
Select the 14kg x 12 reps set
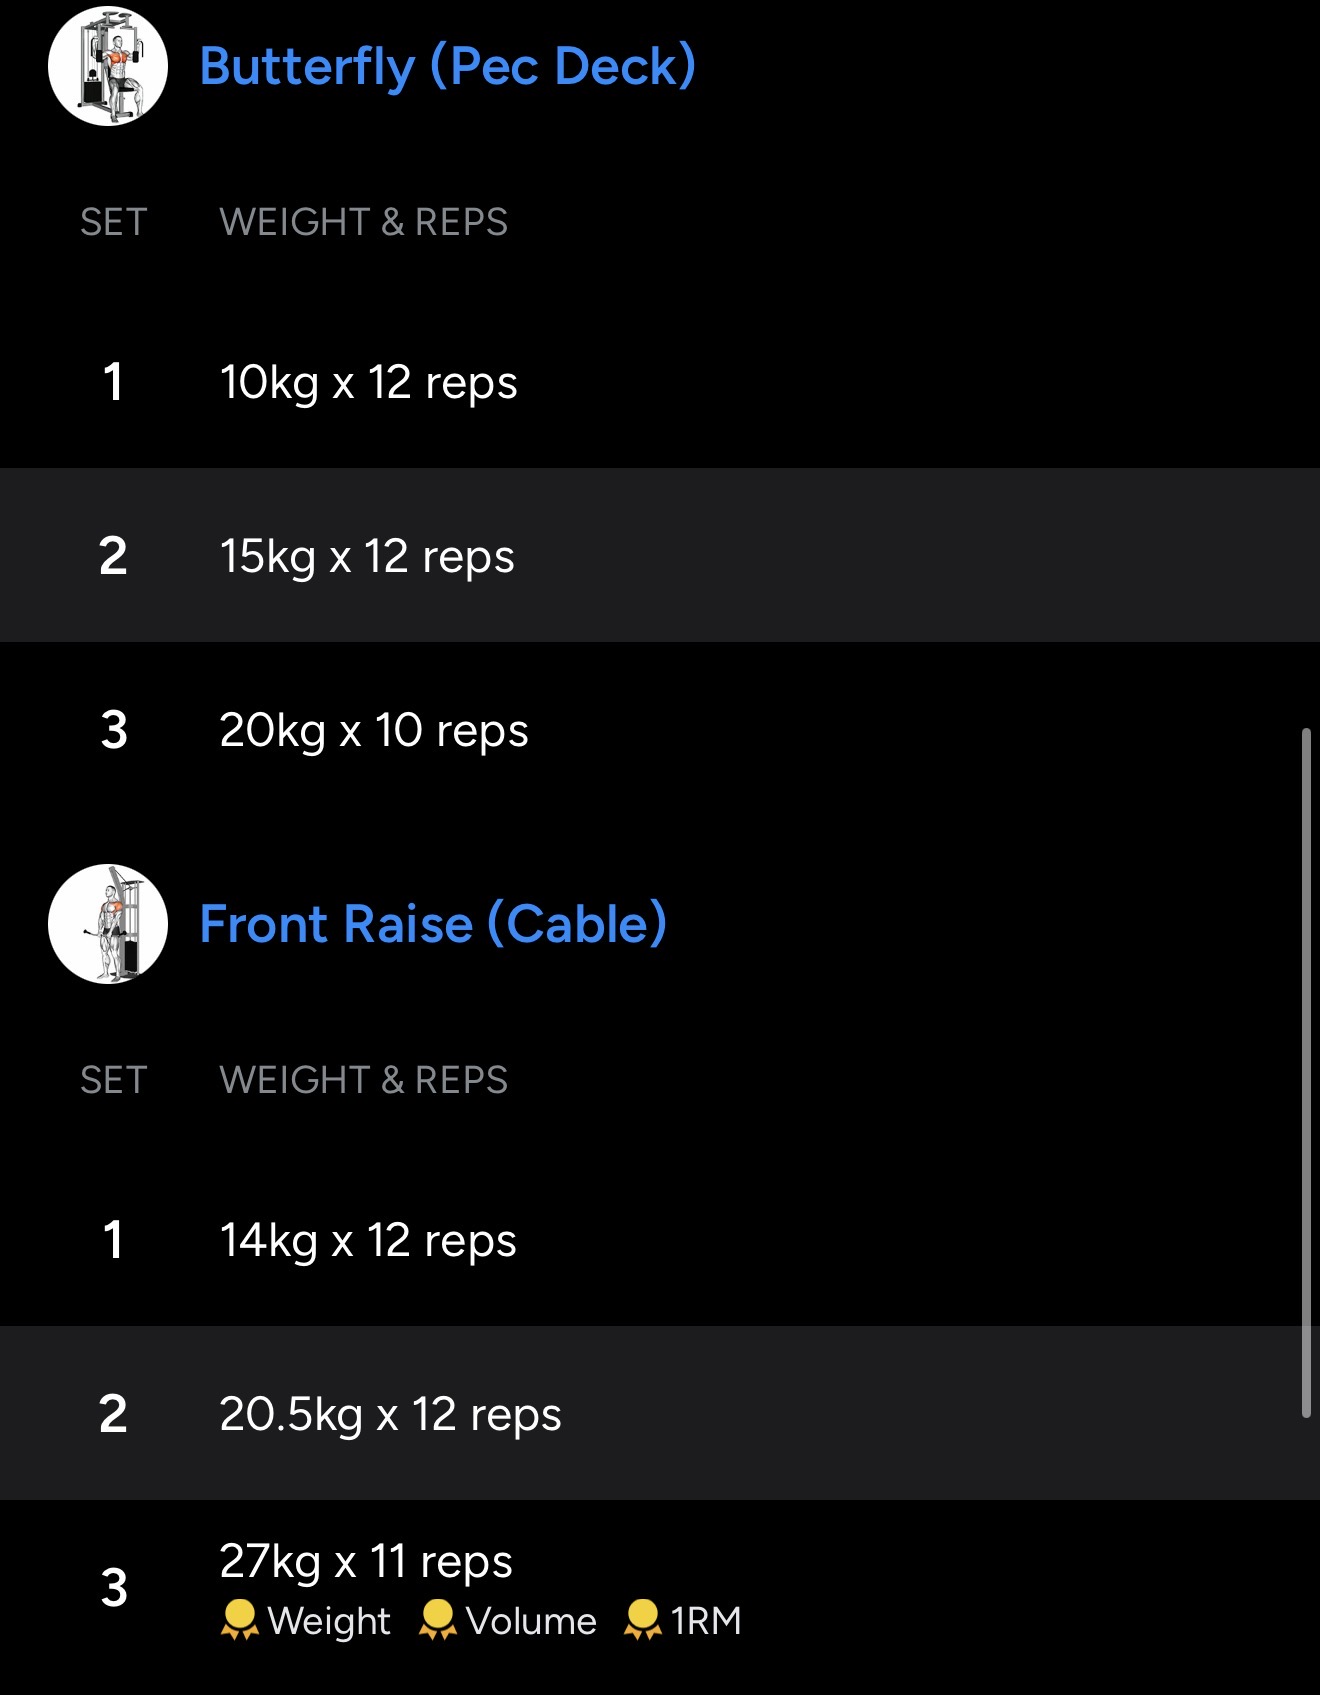tap(367, 1240)
